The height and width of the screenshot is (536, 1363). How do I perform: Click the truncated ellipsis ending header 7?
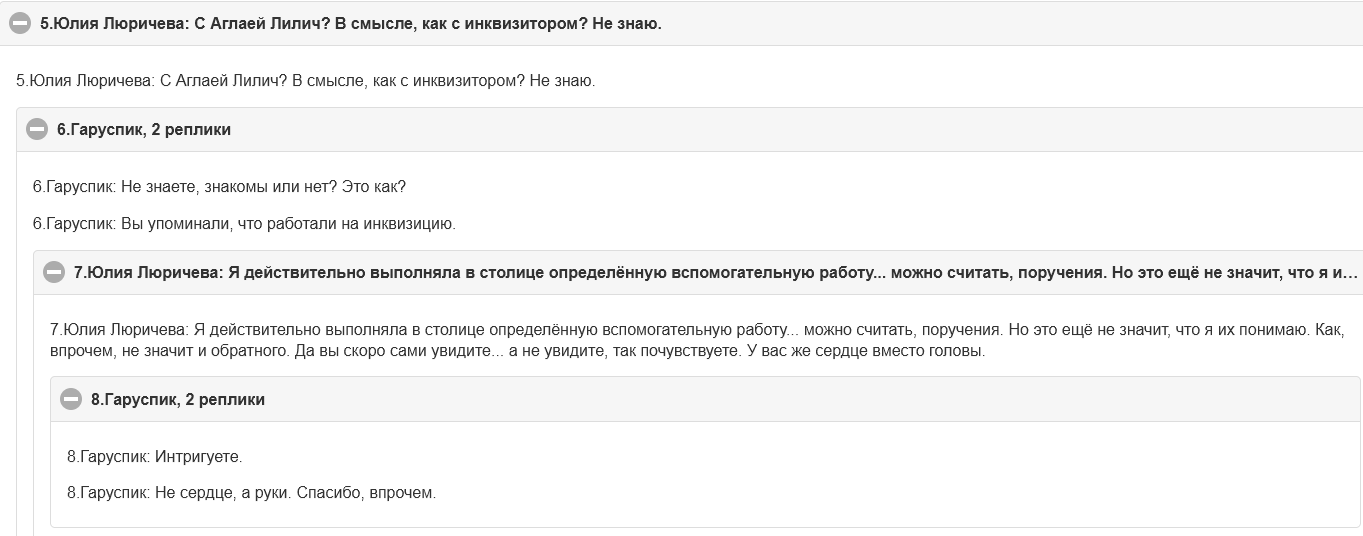(x=1348, y=272)
